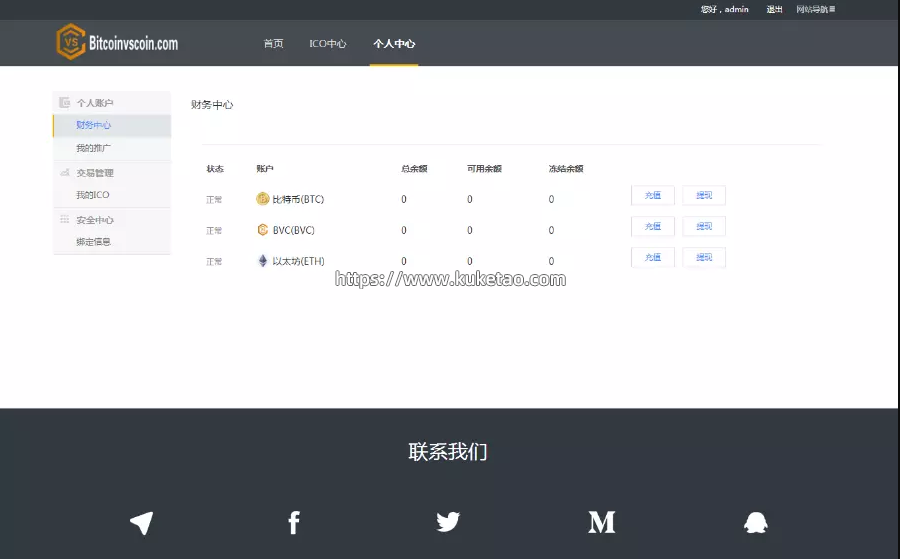This screenshot has width=900, height=559.
Task: Click the 个人账户 wallet icon in sidebar
Action: click(x=64, y=102)
